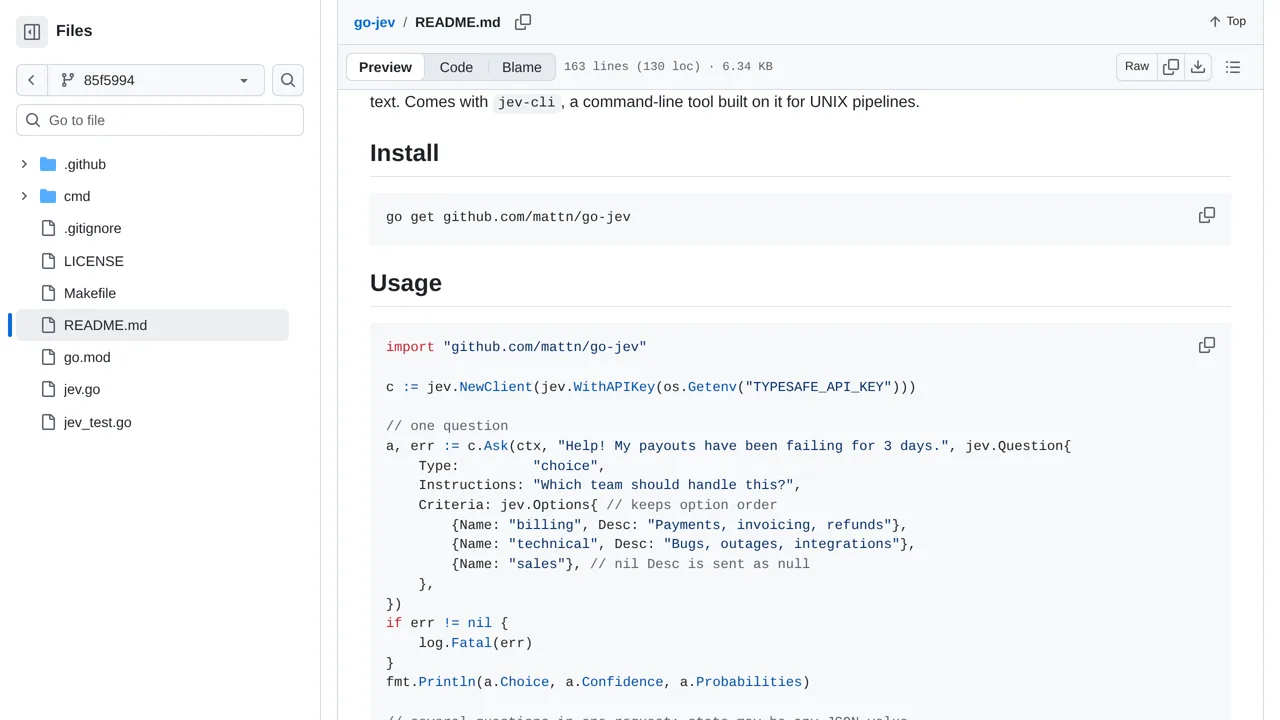Click the README.md breadcrumb filename
The width and height of the screenshot is (1280, 720).
coord(457,22)
